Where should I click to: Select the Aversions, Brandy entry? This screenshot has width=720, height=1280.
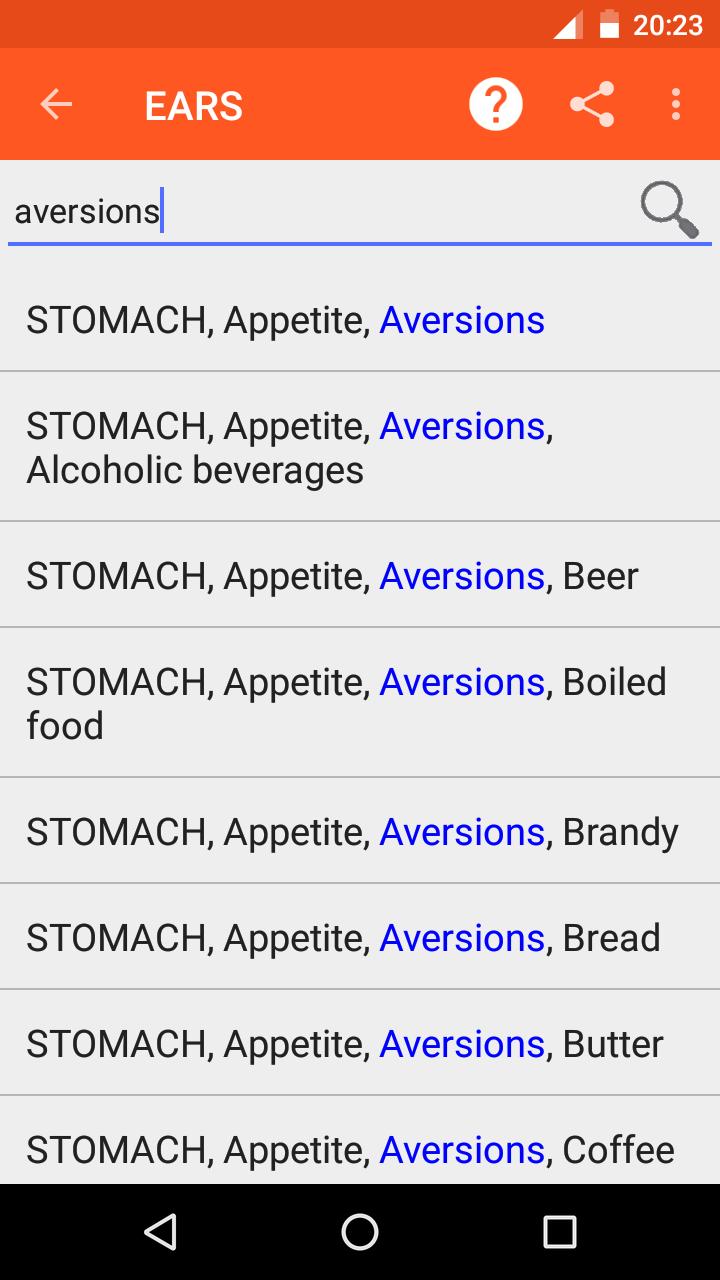(x=360, y=831)
